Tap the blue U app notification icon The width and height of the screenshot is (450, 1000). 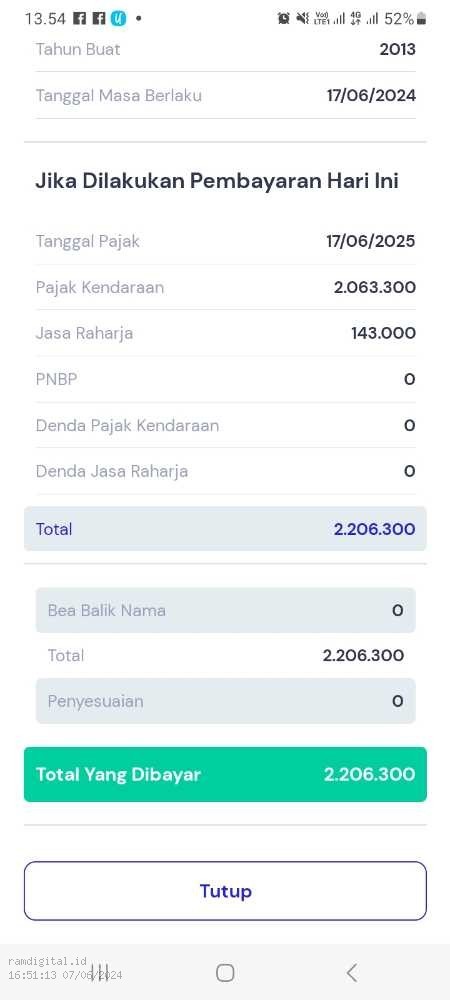pyautogui.click(x=119, y=18)
